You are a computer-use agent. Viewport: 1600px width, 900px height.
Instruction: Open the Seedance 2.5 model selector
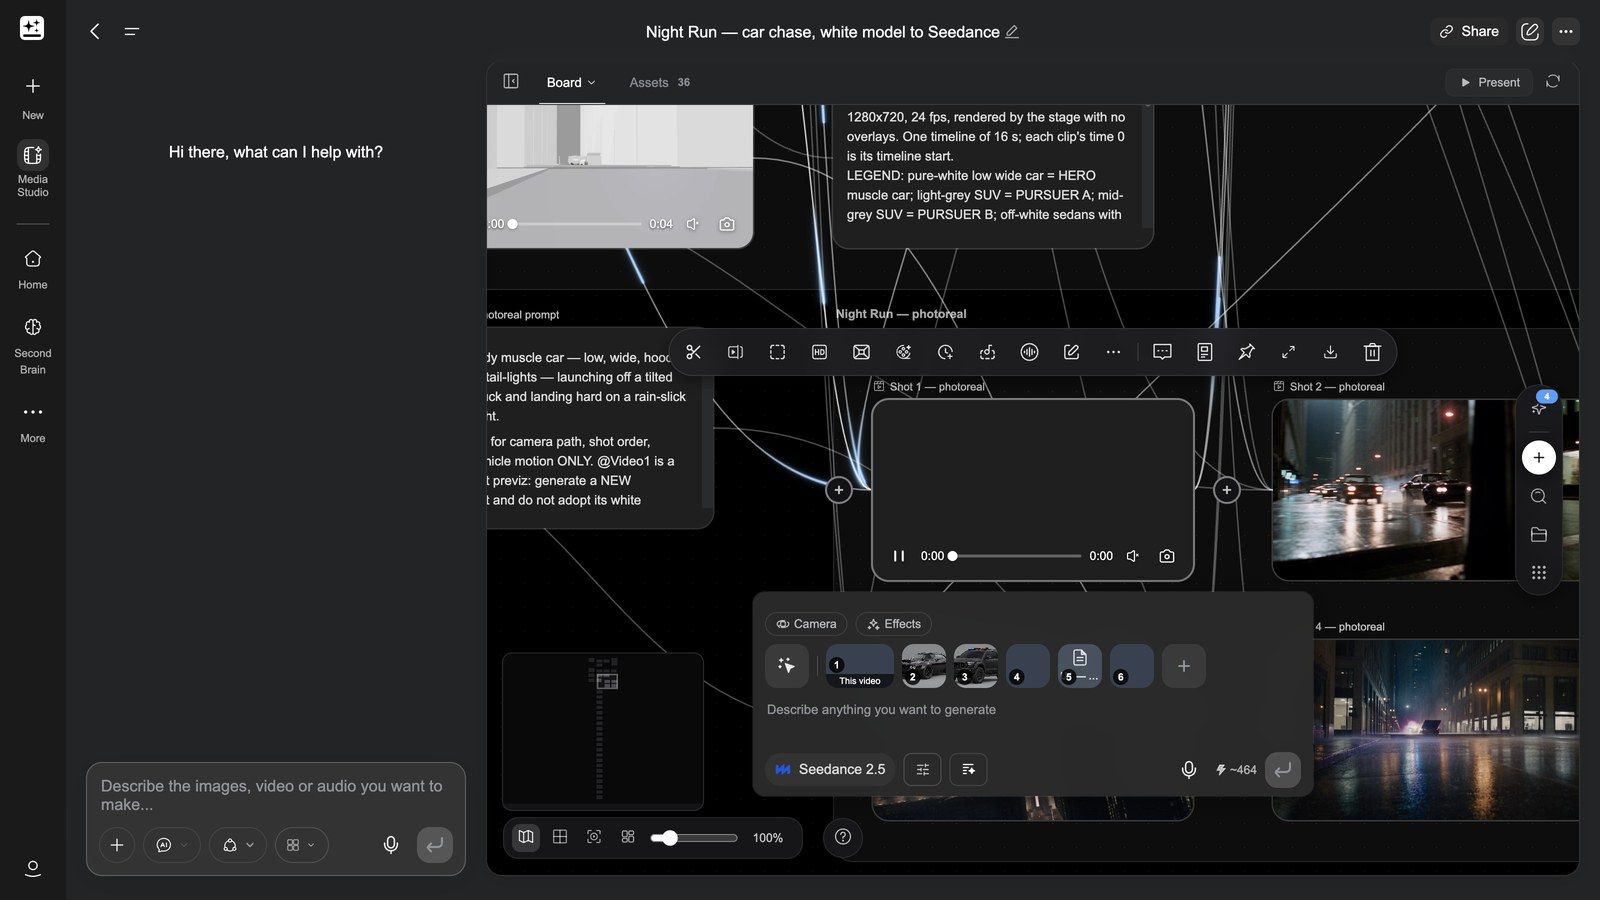831,769
